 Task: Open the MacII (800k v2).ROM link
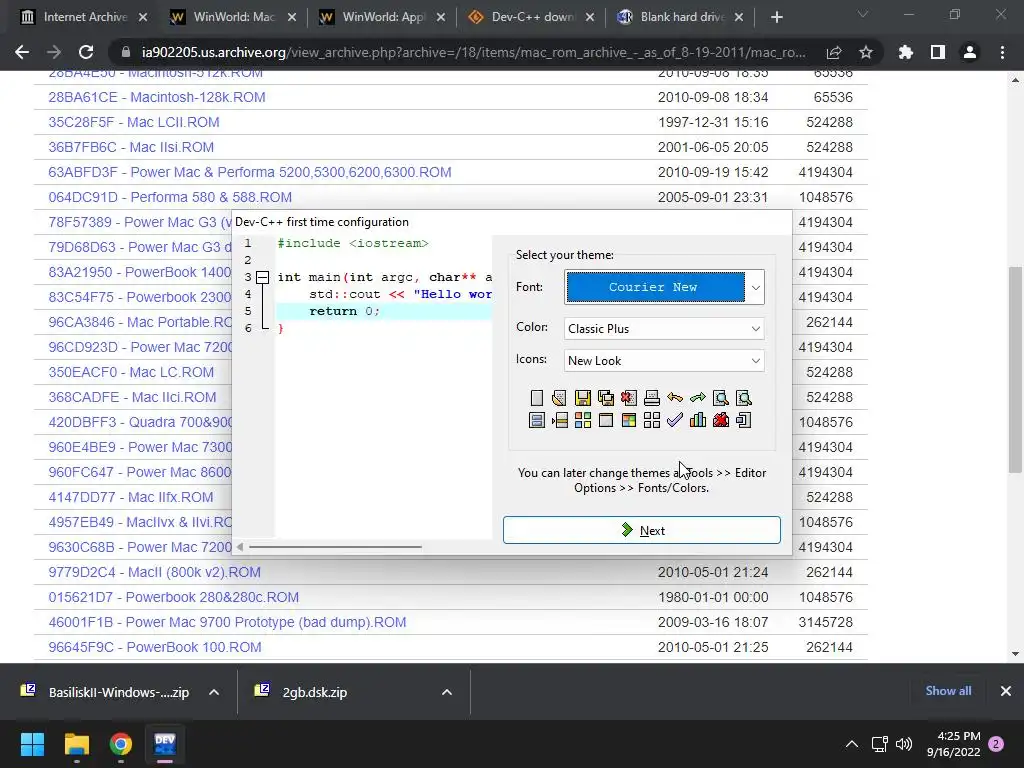[154, 572]
